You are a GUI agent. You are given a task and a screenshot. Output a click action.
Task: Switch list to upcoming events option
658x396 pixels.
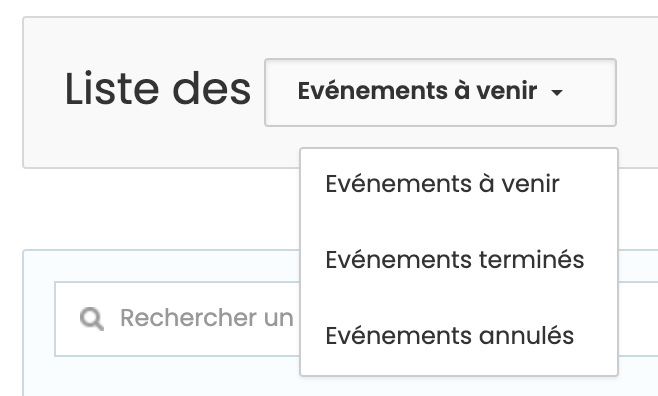(x=459, y=184)
